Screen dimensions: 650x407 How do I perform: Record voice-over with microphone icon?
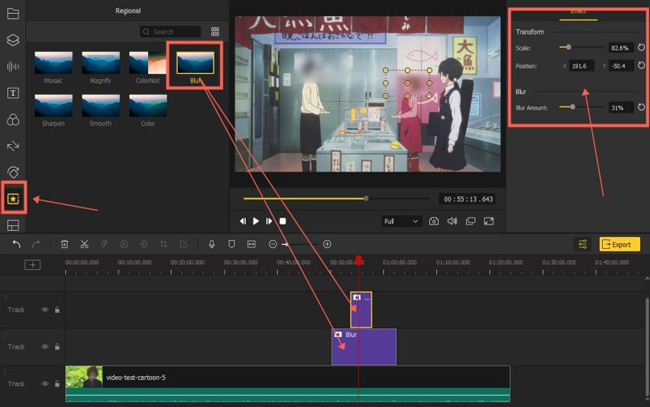coord(212,244)
